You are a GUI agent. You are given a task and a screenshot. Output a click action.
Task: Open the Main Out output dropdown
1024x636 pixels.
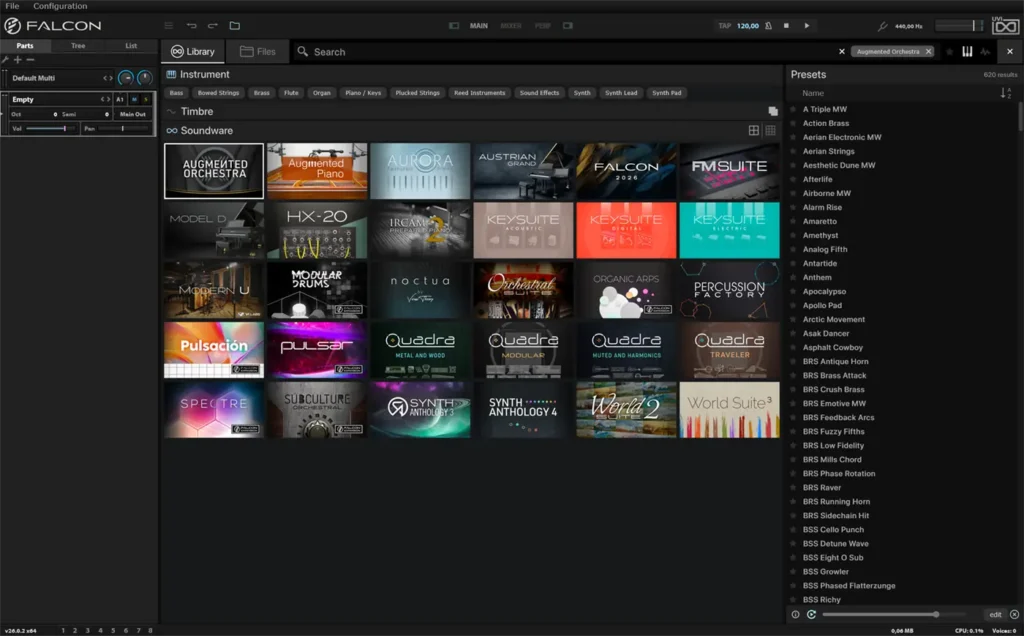coord(133,114)
